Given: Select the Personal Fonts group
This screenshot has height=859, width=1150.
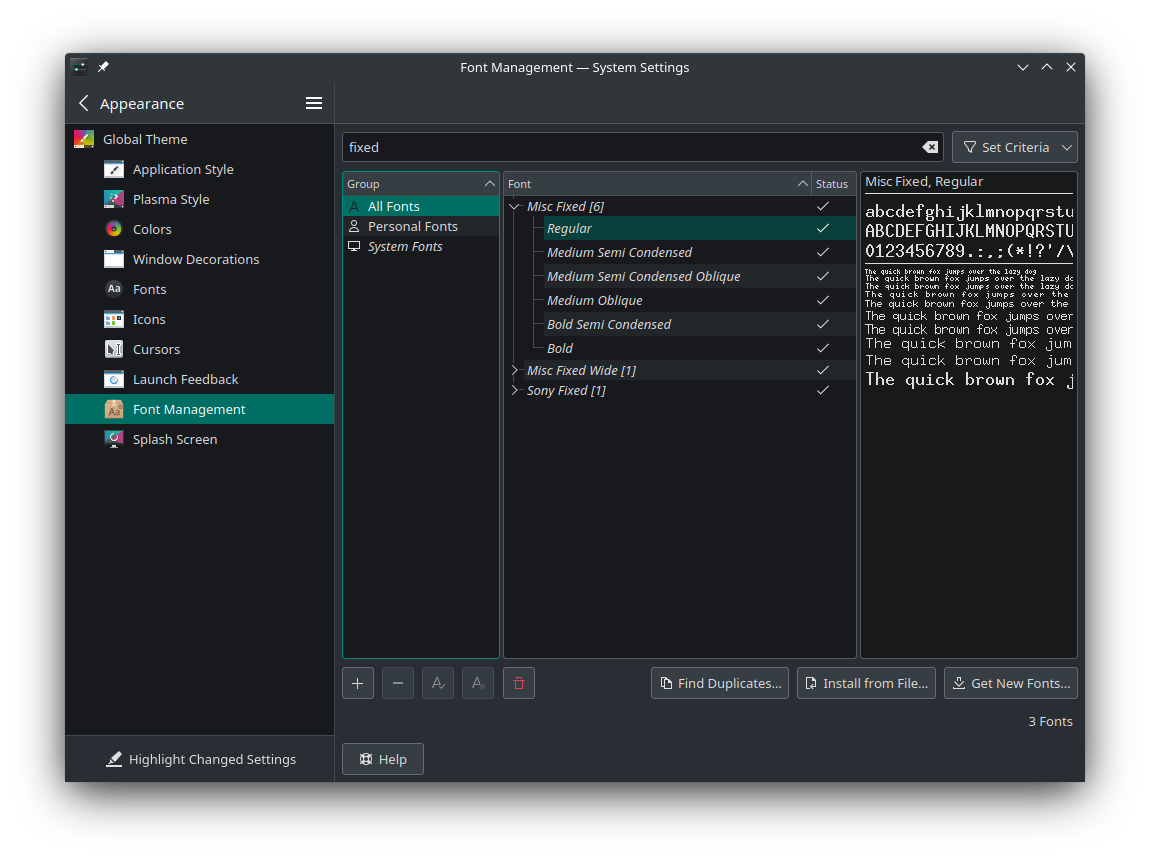Looking at the screenshot, I should (x=421, y=227).
